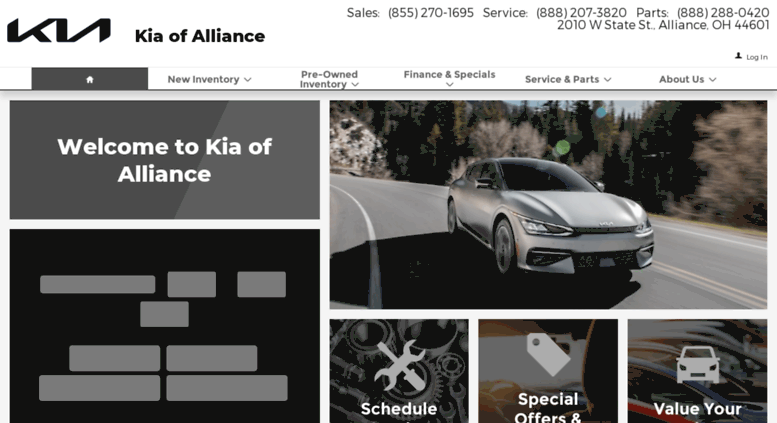
Task: Expand the New Inventory chevron
Action: click(x=248, y=80)
